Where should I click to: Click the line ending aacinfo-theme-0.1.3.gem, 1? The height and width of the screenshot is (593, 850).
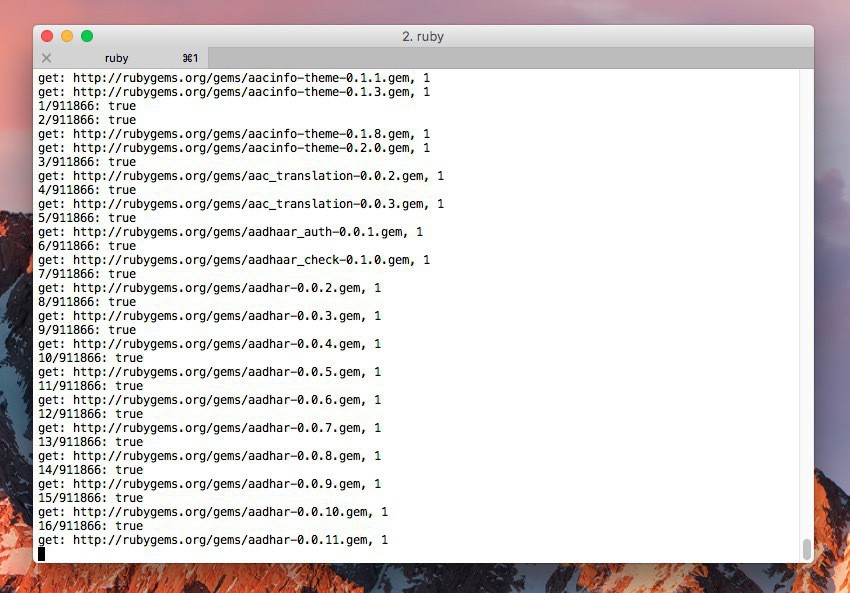tap(234, 92)
